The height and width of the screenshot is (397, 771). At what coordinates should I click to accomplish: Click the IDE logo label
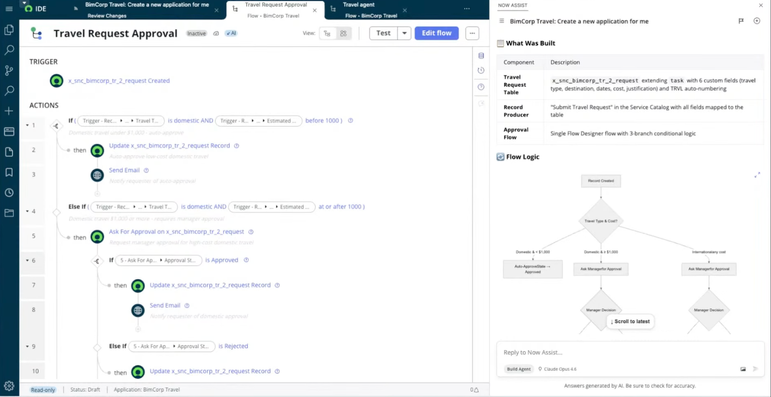click(x=35, y=9)
